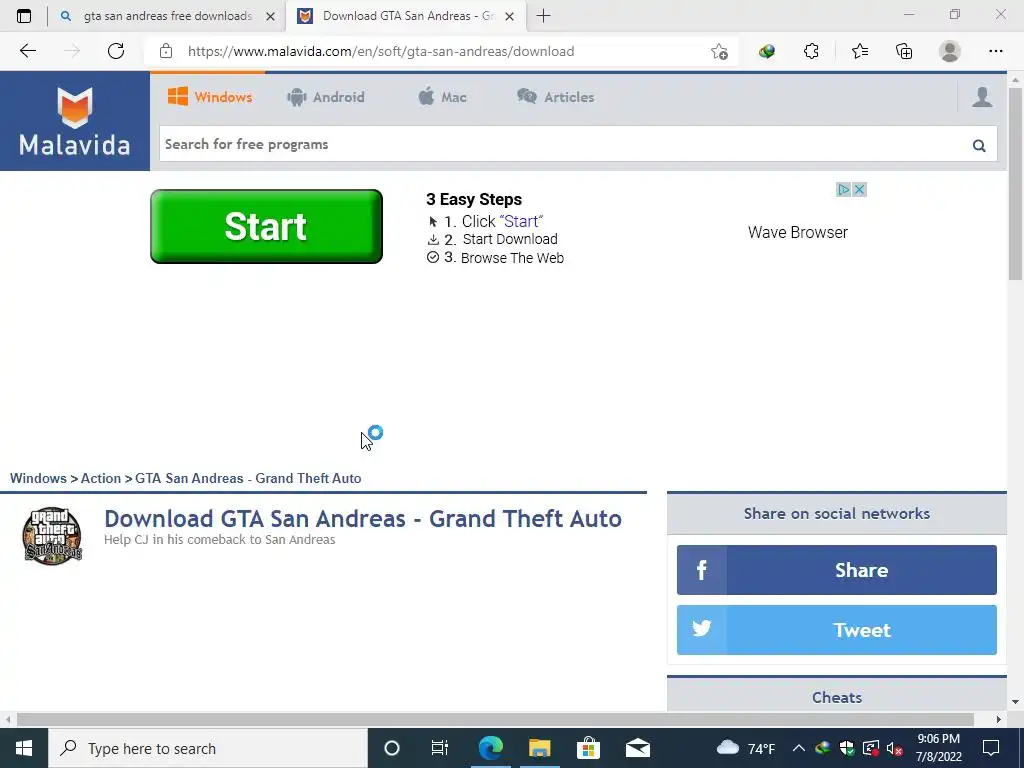Open the Extensions puzzle icon
The width and height of the screenshot is (1024, 768).
tap(811, 51)
